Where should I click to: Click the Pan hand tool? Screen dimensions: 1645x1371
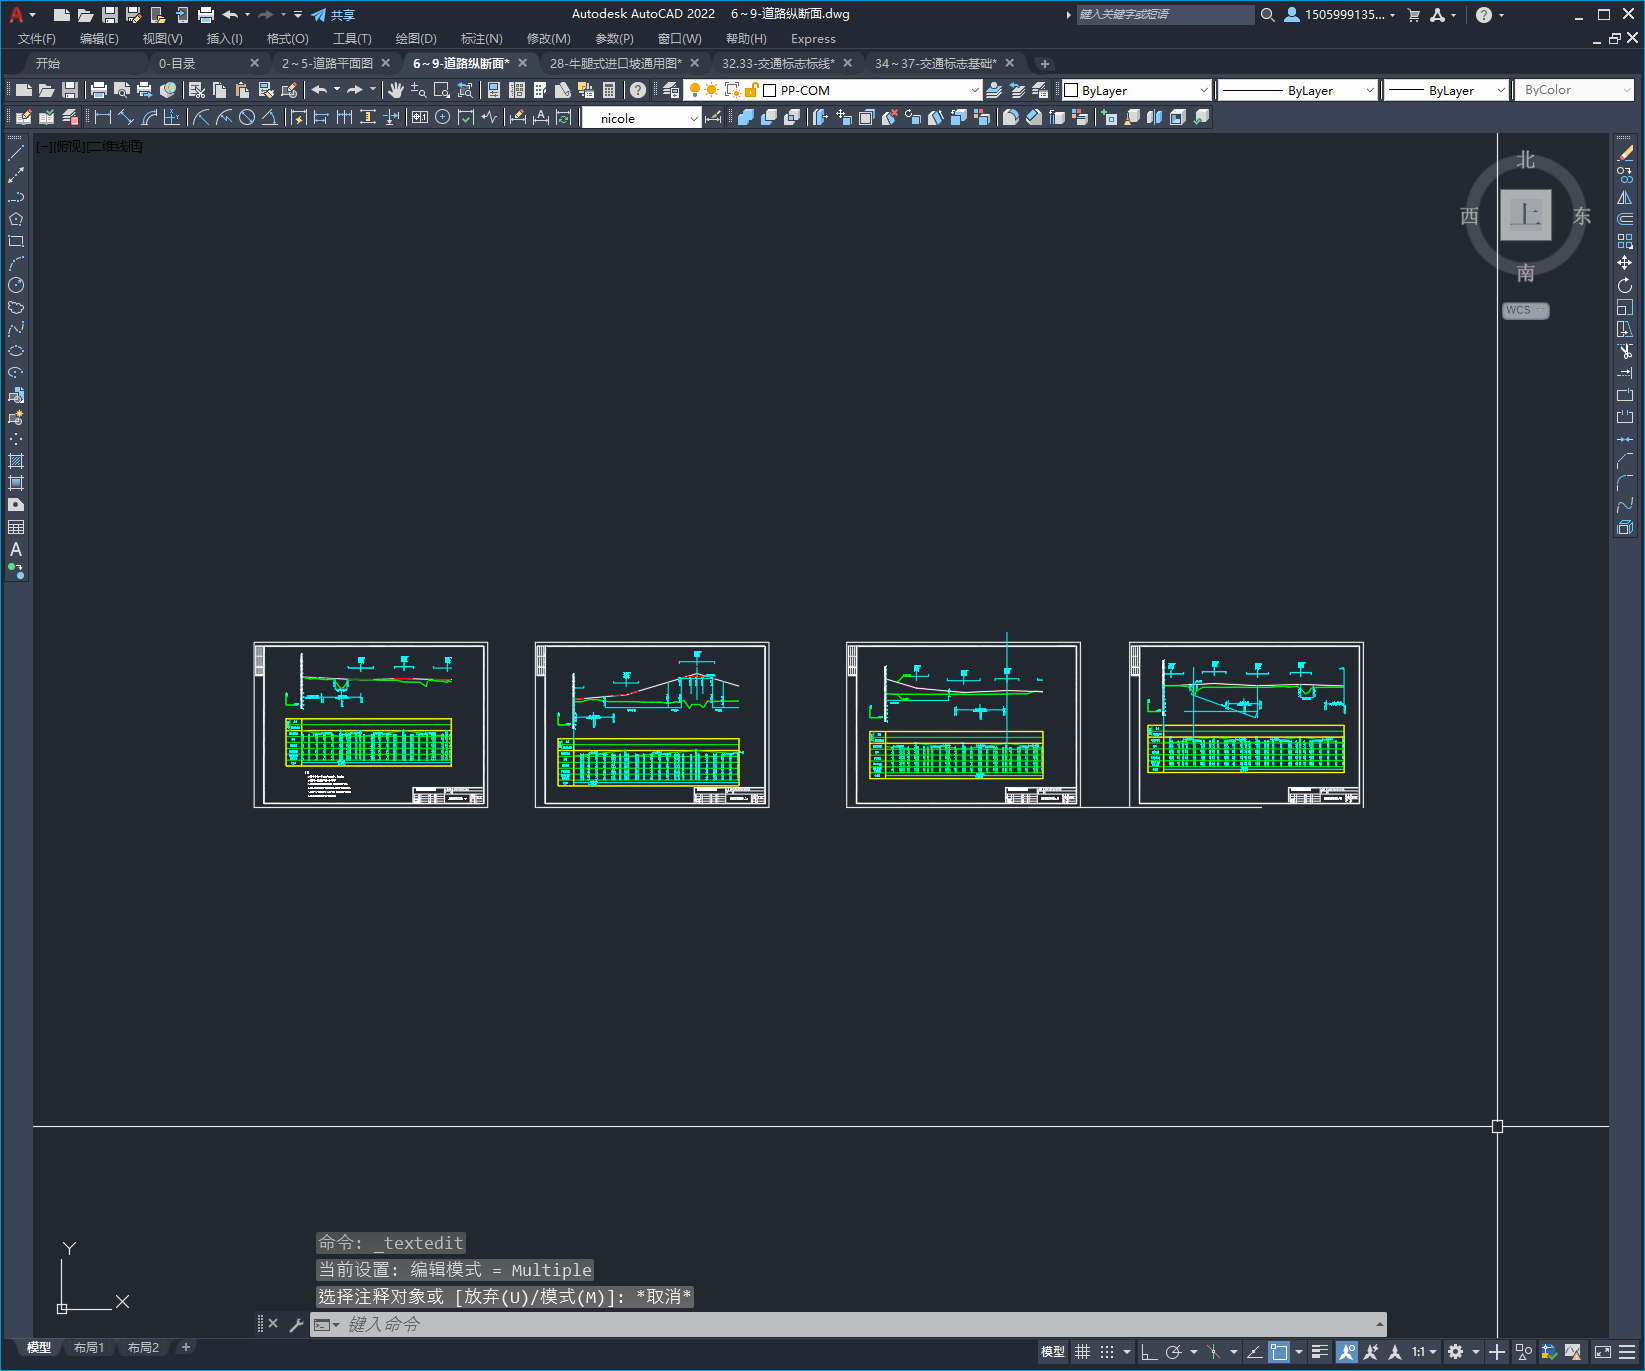[x=396, y=90]
